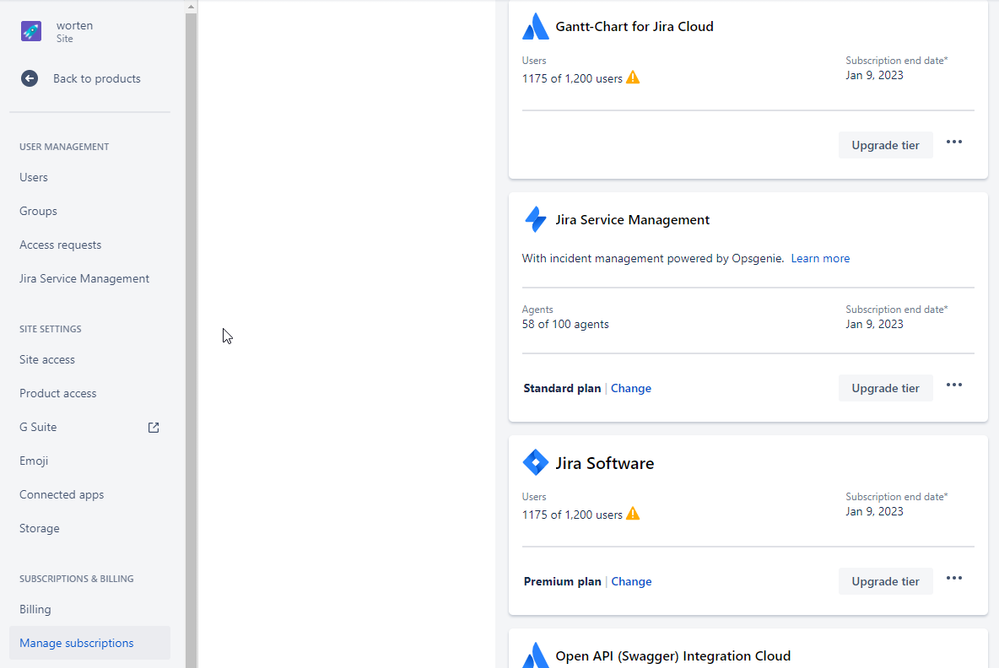Click the Premium plan label
The height and width of the screenshot is (668, 999).
[562, 581]
